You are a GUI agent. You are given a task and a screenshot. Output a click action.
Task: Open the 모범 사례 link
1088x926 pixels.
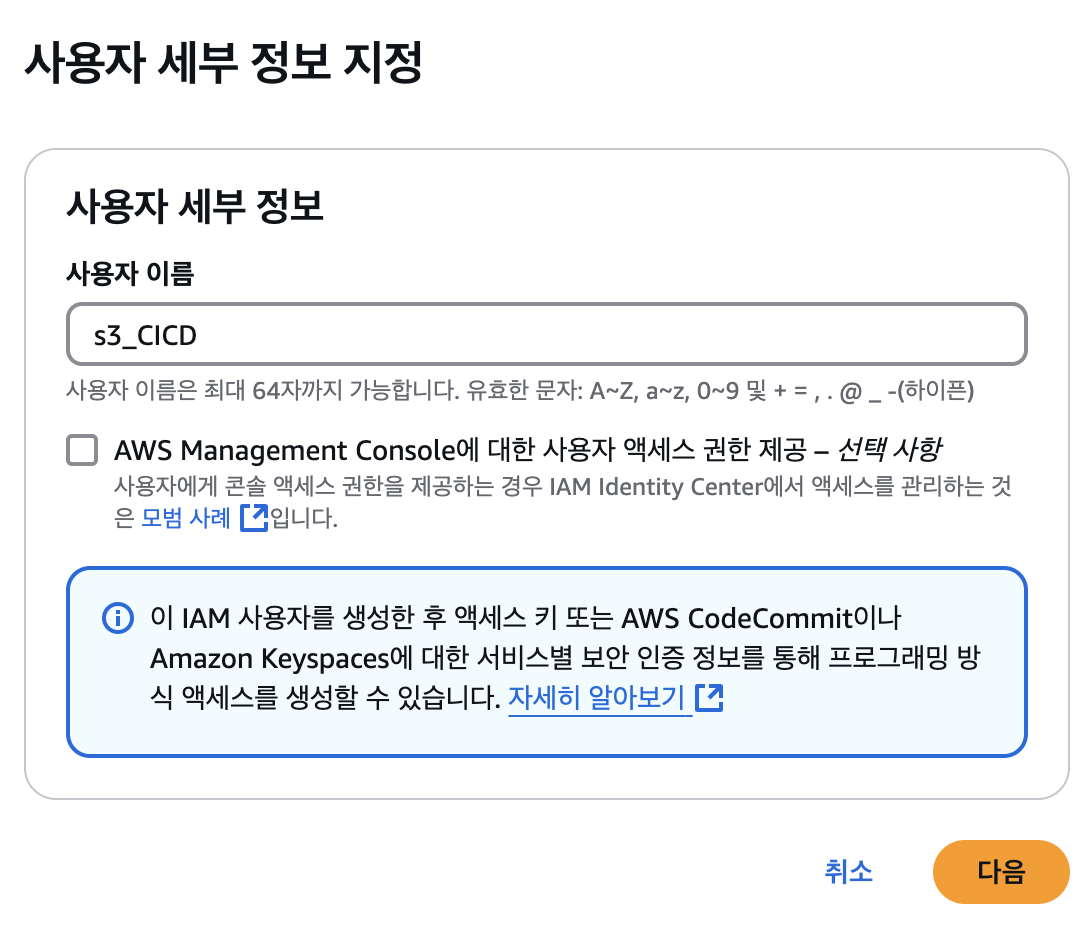pos(185,518)
